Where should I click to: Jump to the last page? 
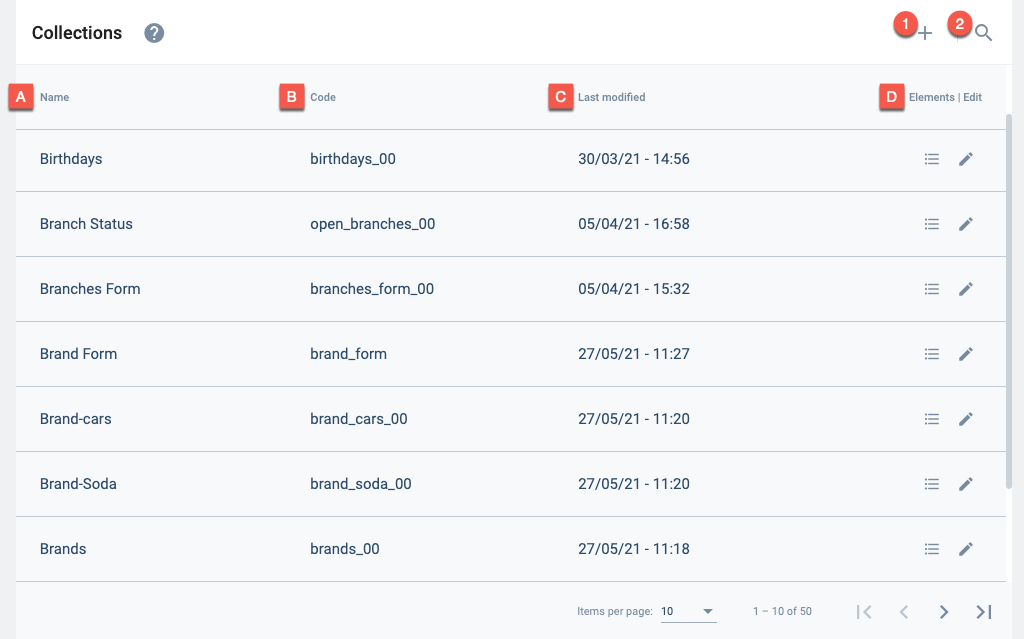click(x=984, y=612)
